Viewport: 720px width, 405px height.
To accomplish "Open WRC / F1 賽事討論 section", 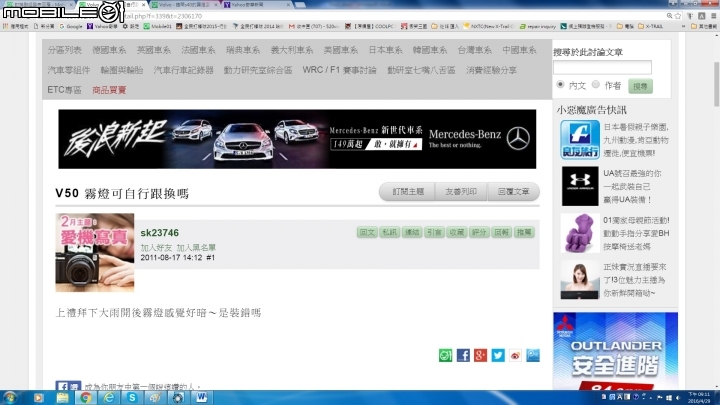I will (x=339, y=70).
